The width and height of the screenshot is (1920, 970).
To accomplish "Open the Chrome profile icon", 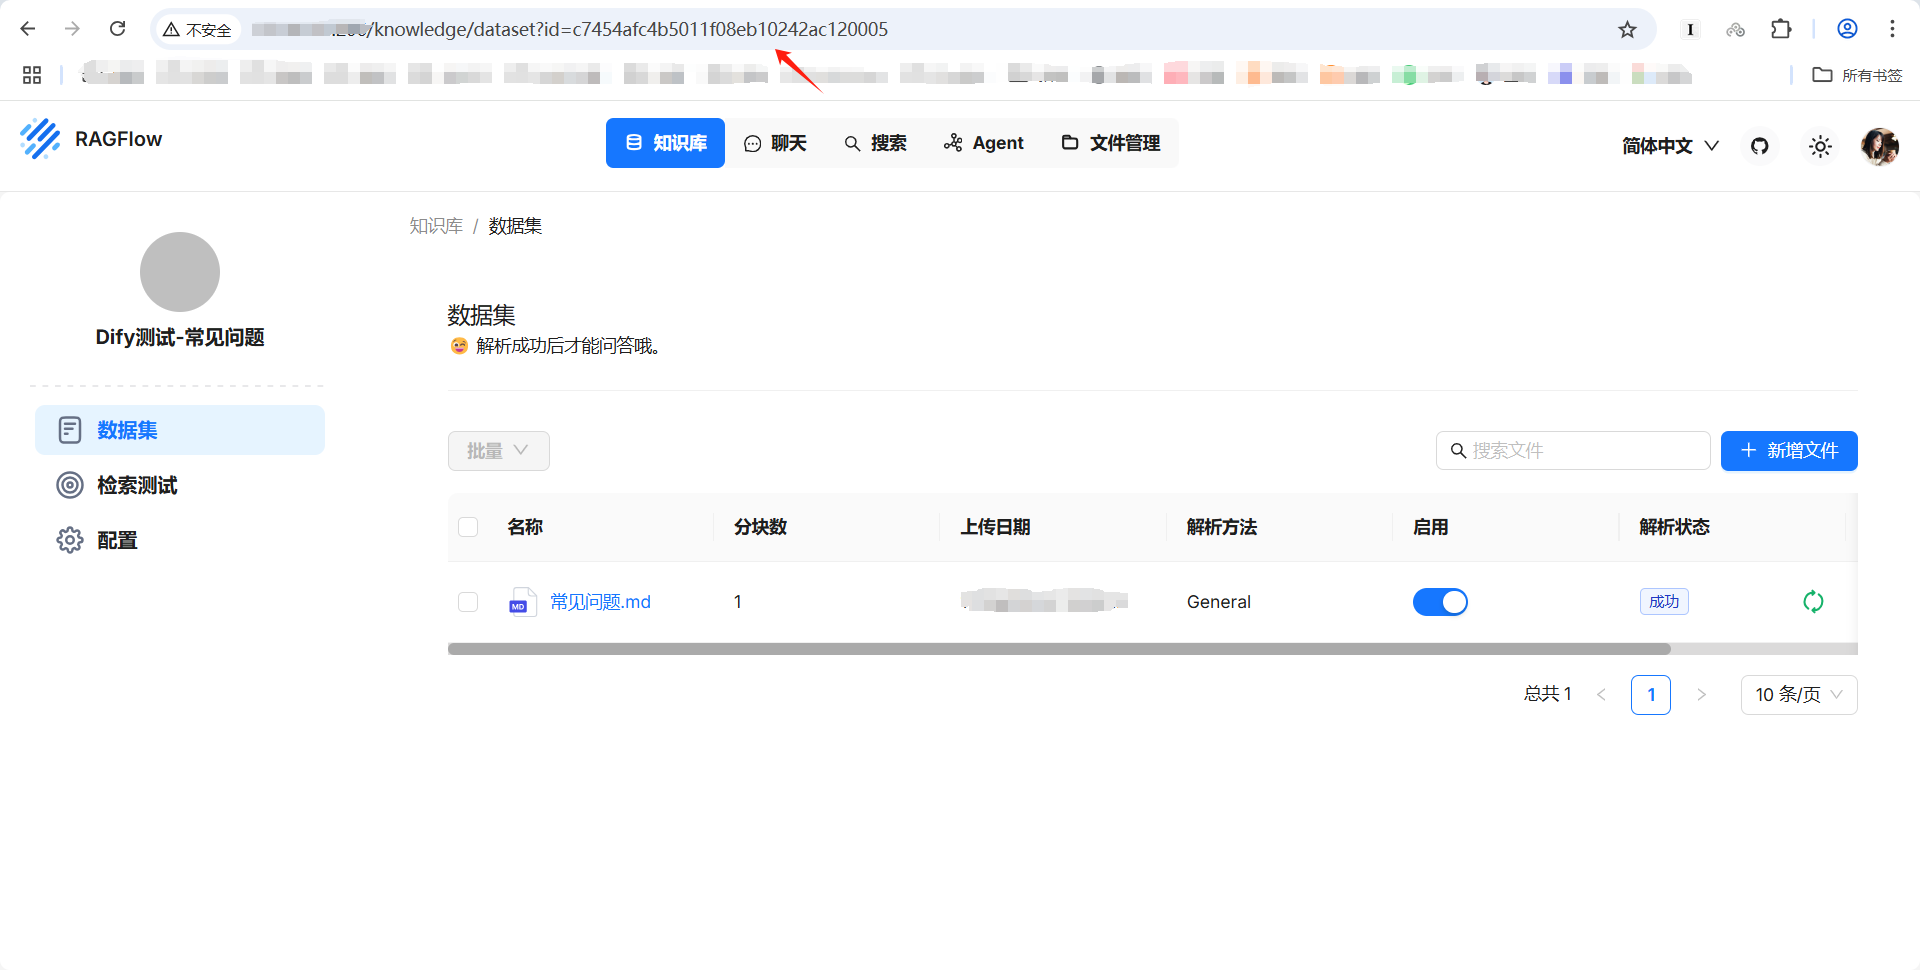I will [1847, 29].
